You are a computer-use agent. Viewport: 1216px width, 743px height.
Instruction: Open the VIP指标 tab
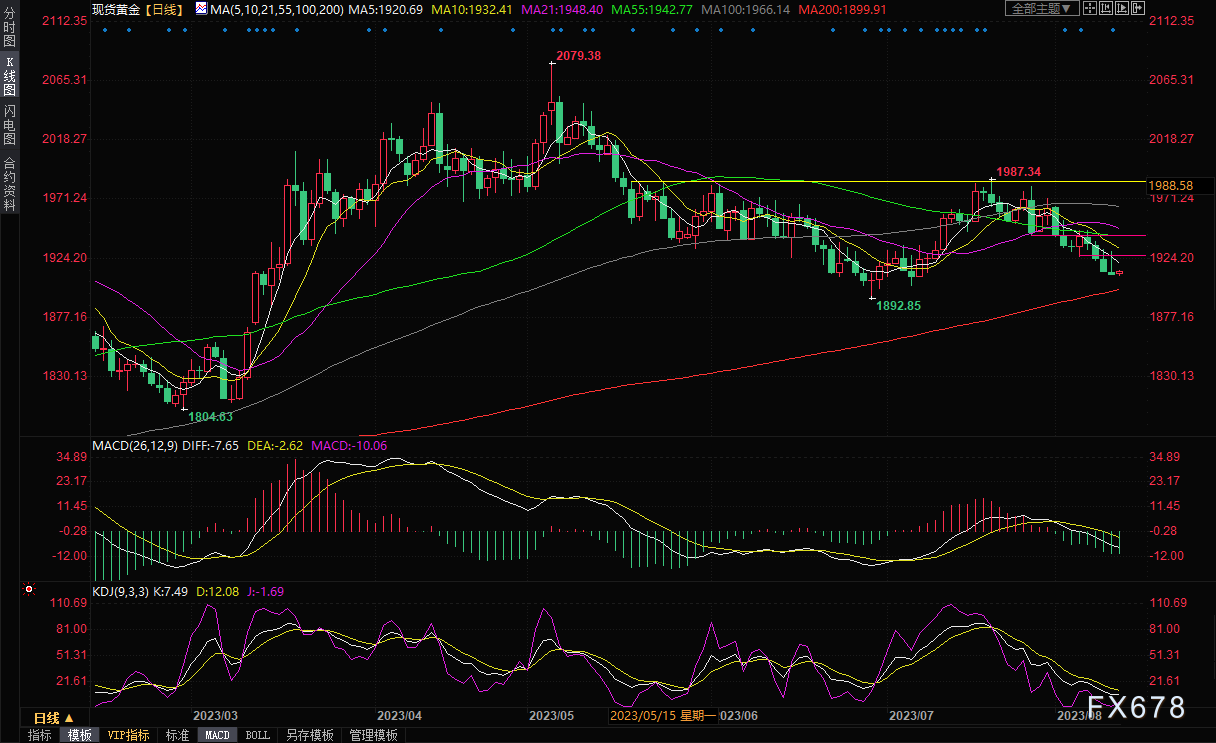tap(129, 735)
